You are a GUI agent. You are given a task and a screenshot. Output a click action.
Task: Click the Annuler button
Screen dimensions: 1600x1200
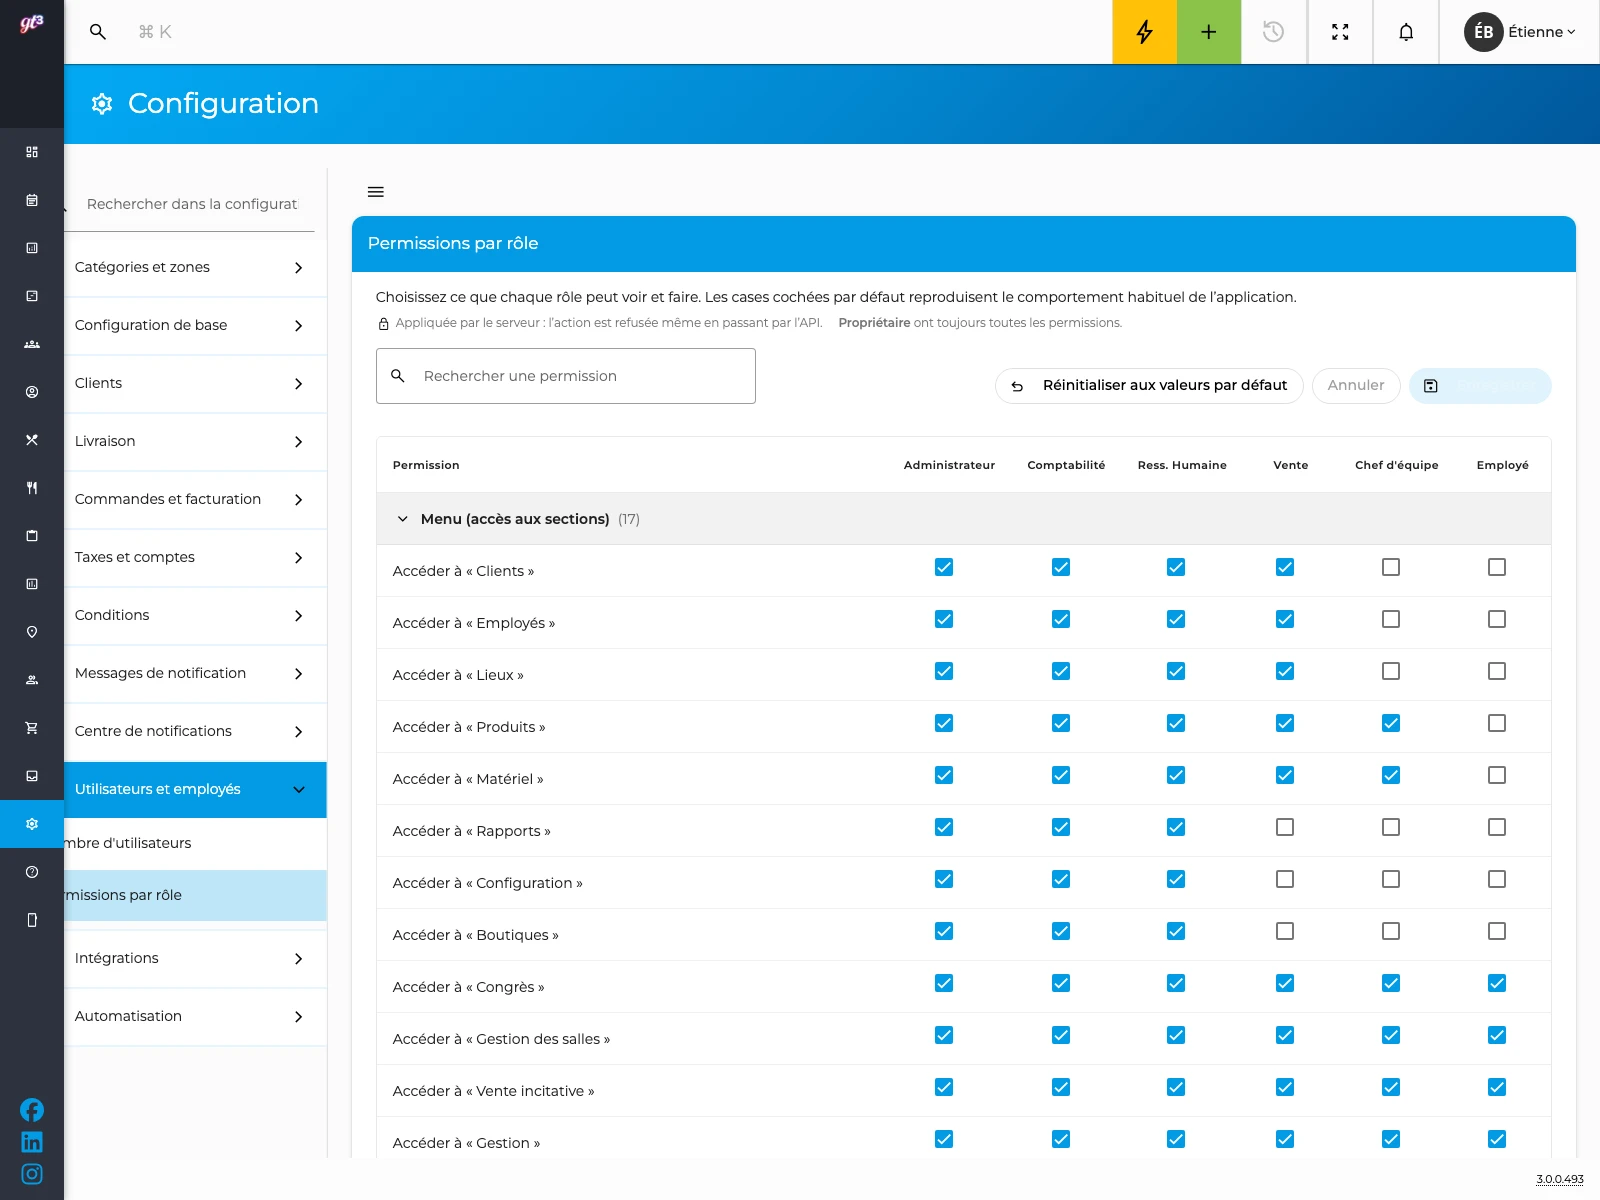coord(1356,386)
